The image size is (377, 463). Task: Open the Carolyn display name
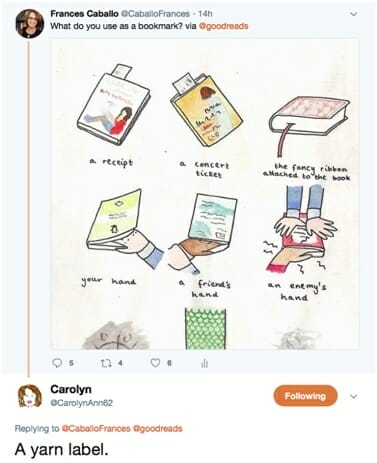71,389
